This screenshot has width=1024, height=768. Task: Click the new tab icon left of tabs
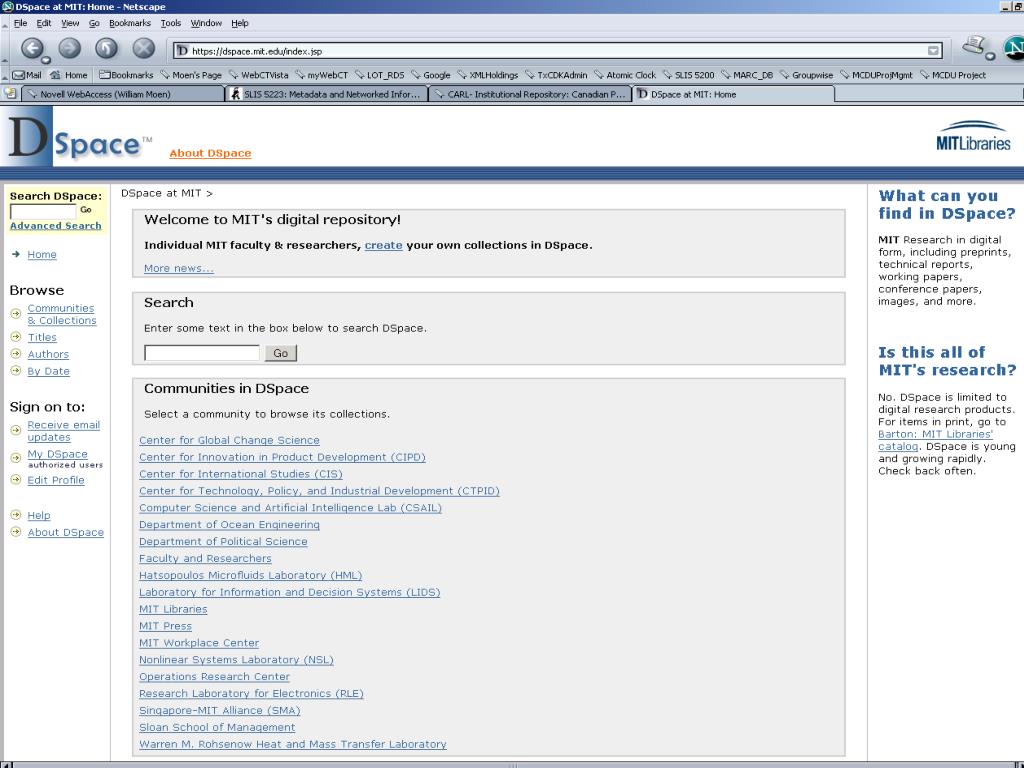[x=10, y=93]
